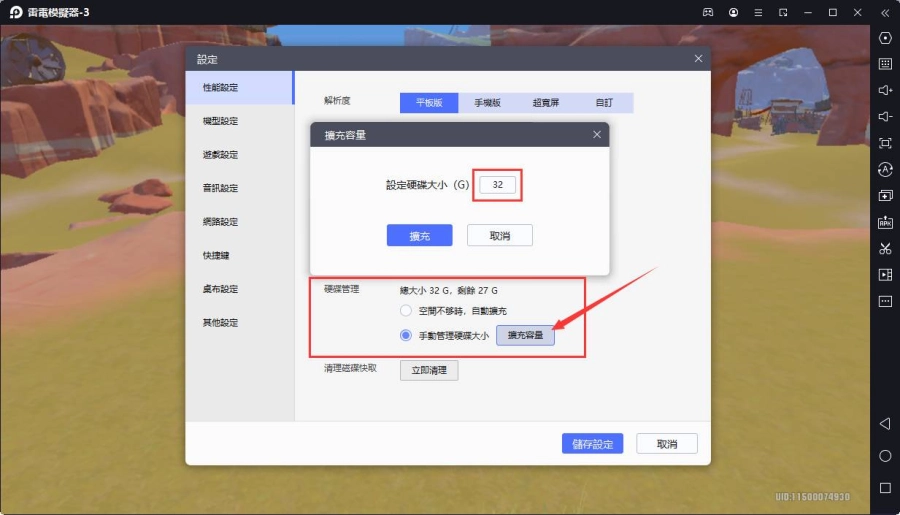Select 性能設定 in settings sidebar
The width and height of the screenshot is (900, 515).
click(x=239, y=87)
